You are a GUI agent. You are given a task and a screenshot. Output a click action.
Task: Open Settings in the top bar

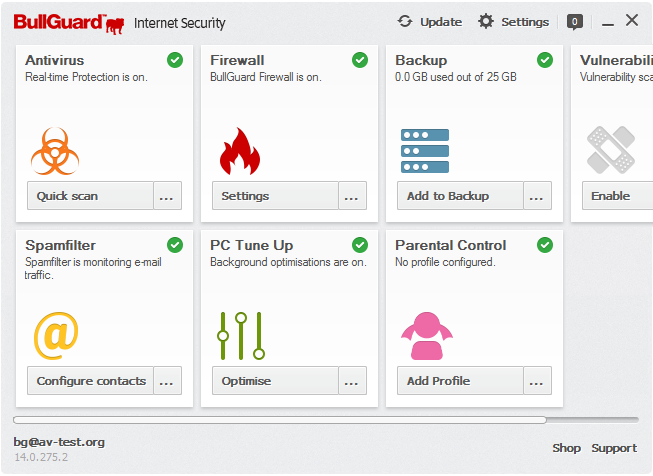coord(514,21)
